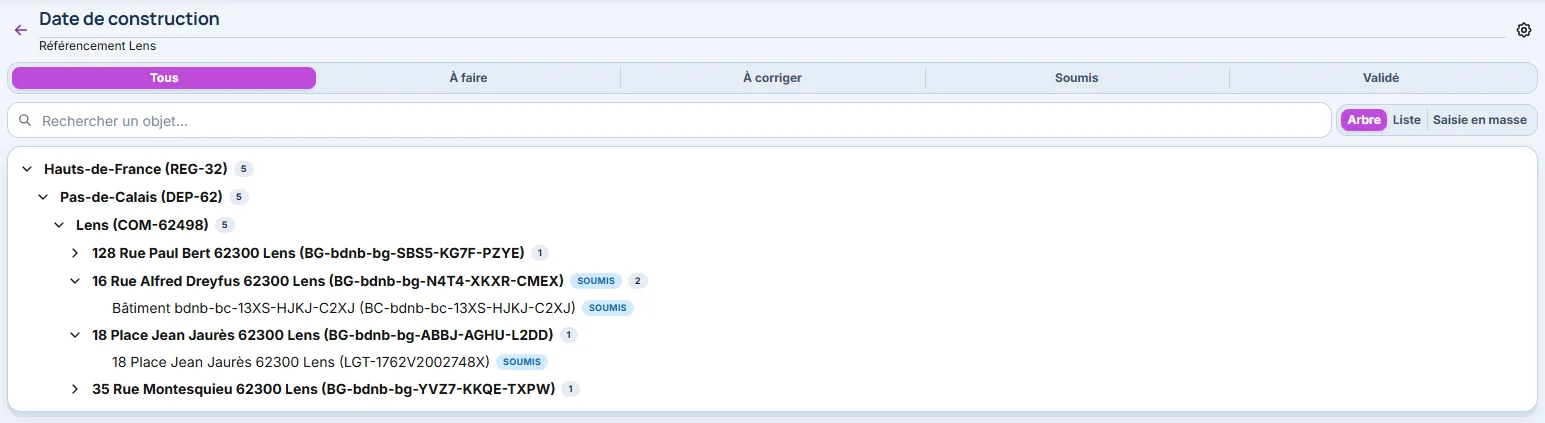
Task: Click count badge 5 beside Lens (COM-62498)
Action: [225, 225]
